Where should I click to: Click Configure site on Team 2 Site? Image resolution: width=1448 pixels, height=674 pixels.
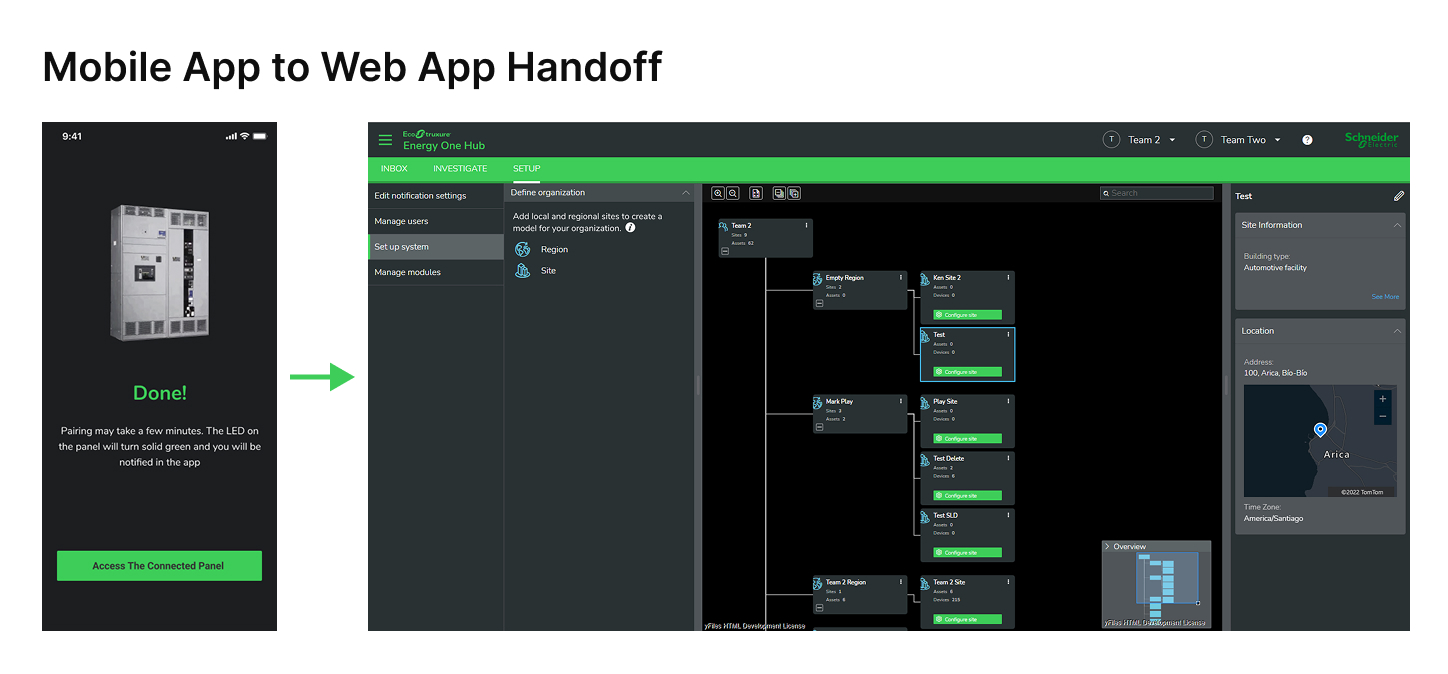pos(967,620)
